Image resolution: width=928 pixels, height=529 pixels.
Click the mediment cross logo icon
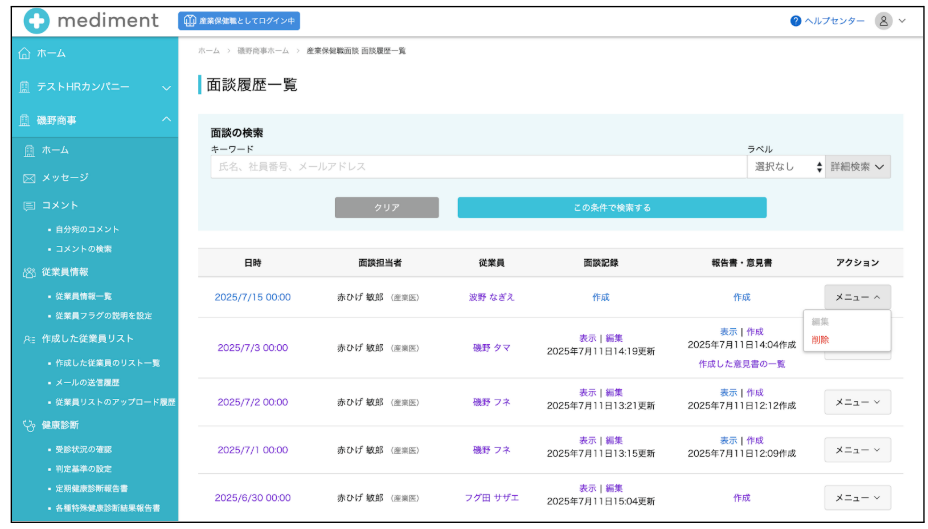[36, 21]
